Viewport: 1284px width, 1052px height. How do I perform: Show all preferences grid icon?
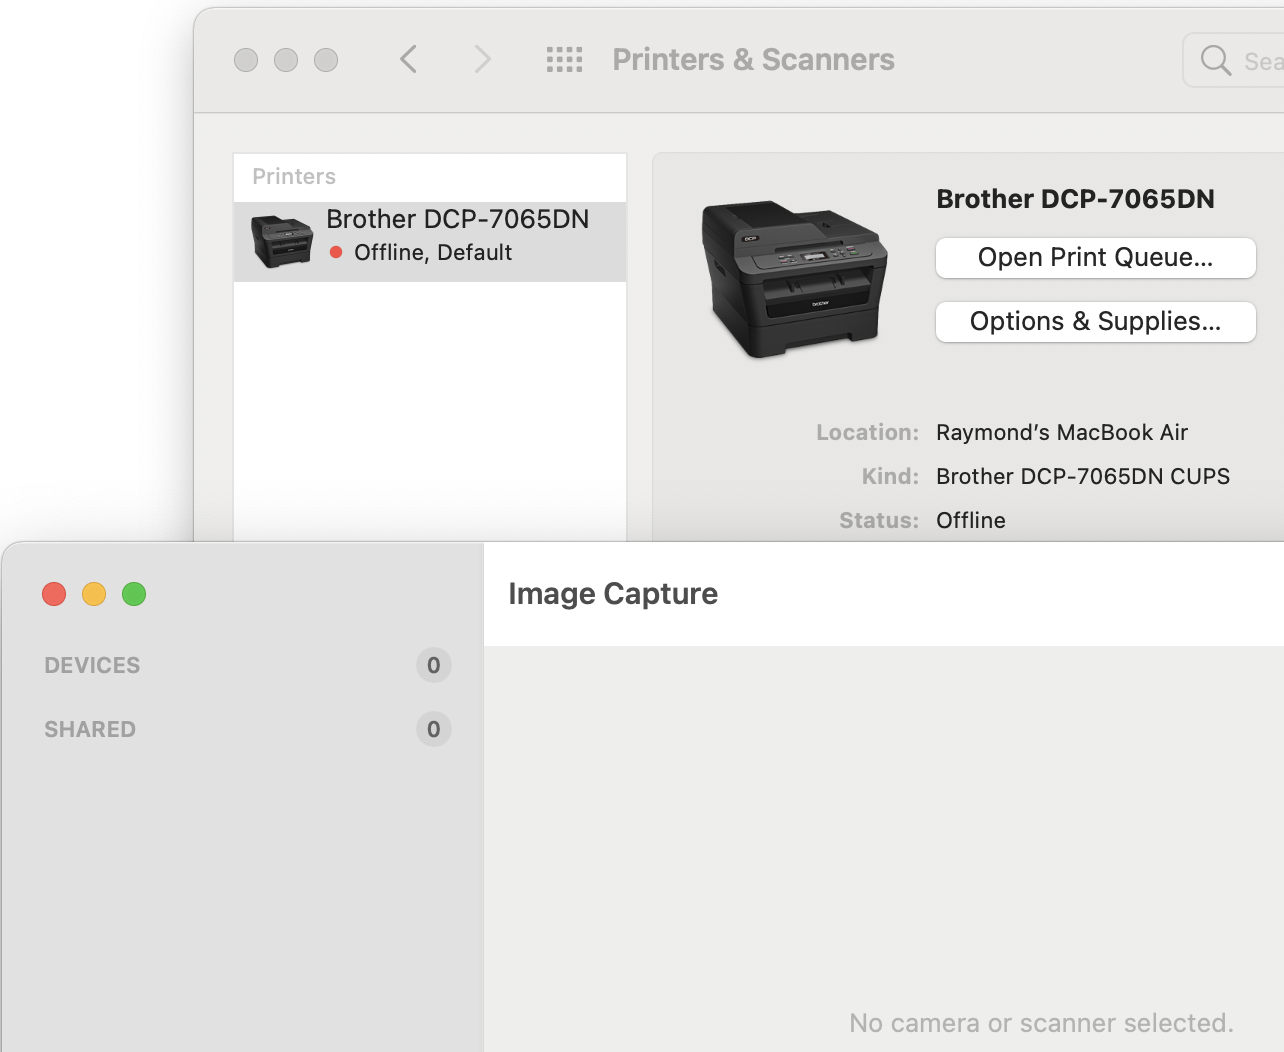coord(564,59)
